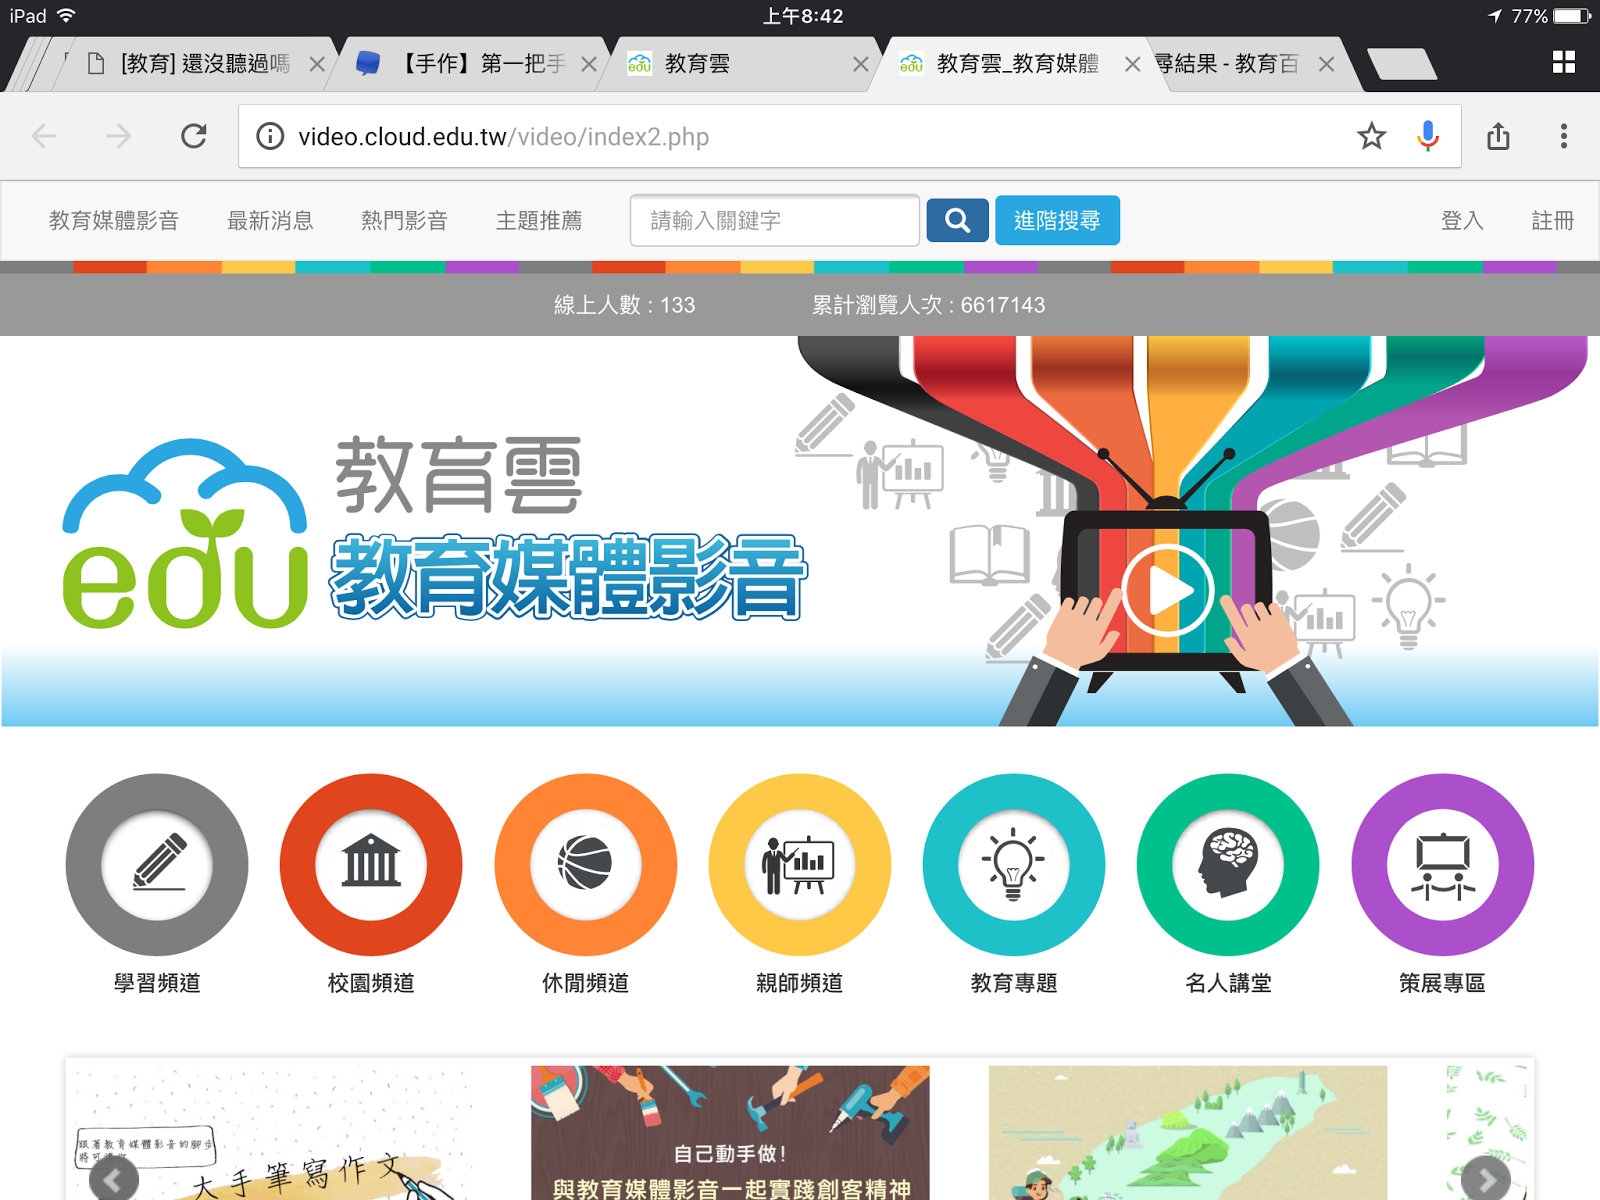Click the 策展專區 label text
The height and width of the screenshot is (1200, 1600).
(x=1442, y=983)
